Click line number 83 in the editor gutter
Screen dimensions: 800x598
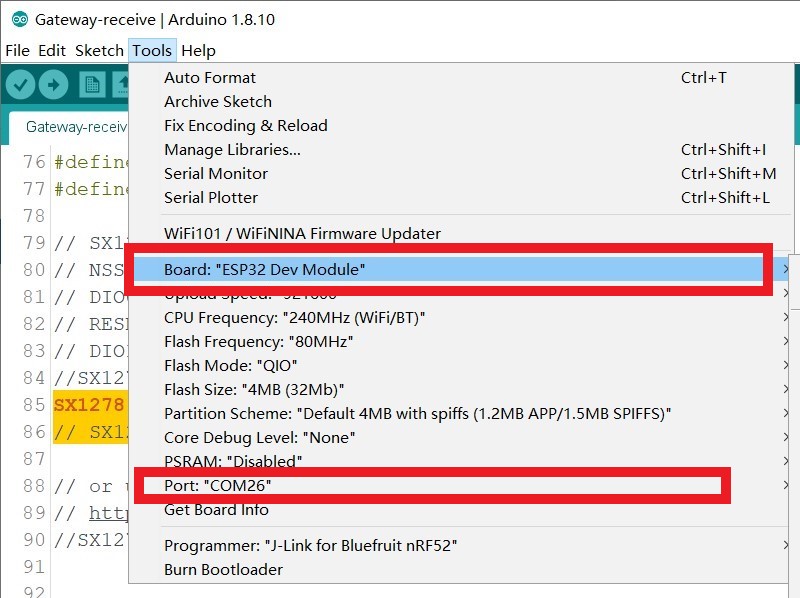[x=34, y=351]
